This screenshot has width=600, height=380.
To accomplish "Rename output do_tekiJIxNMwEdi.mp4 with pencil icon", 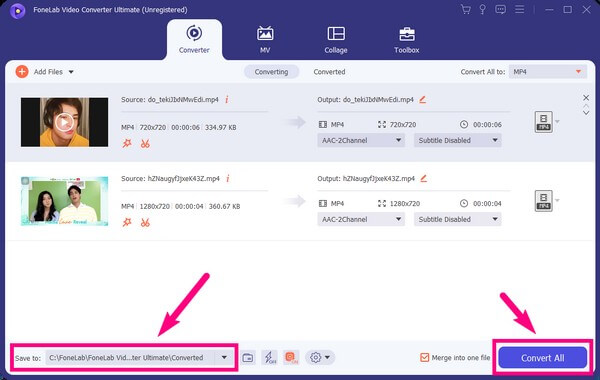I will pos(422,99).
